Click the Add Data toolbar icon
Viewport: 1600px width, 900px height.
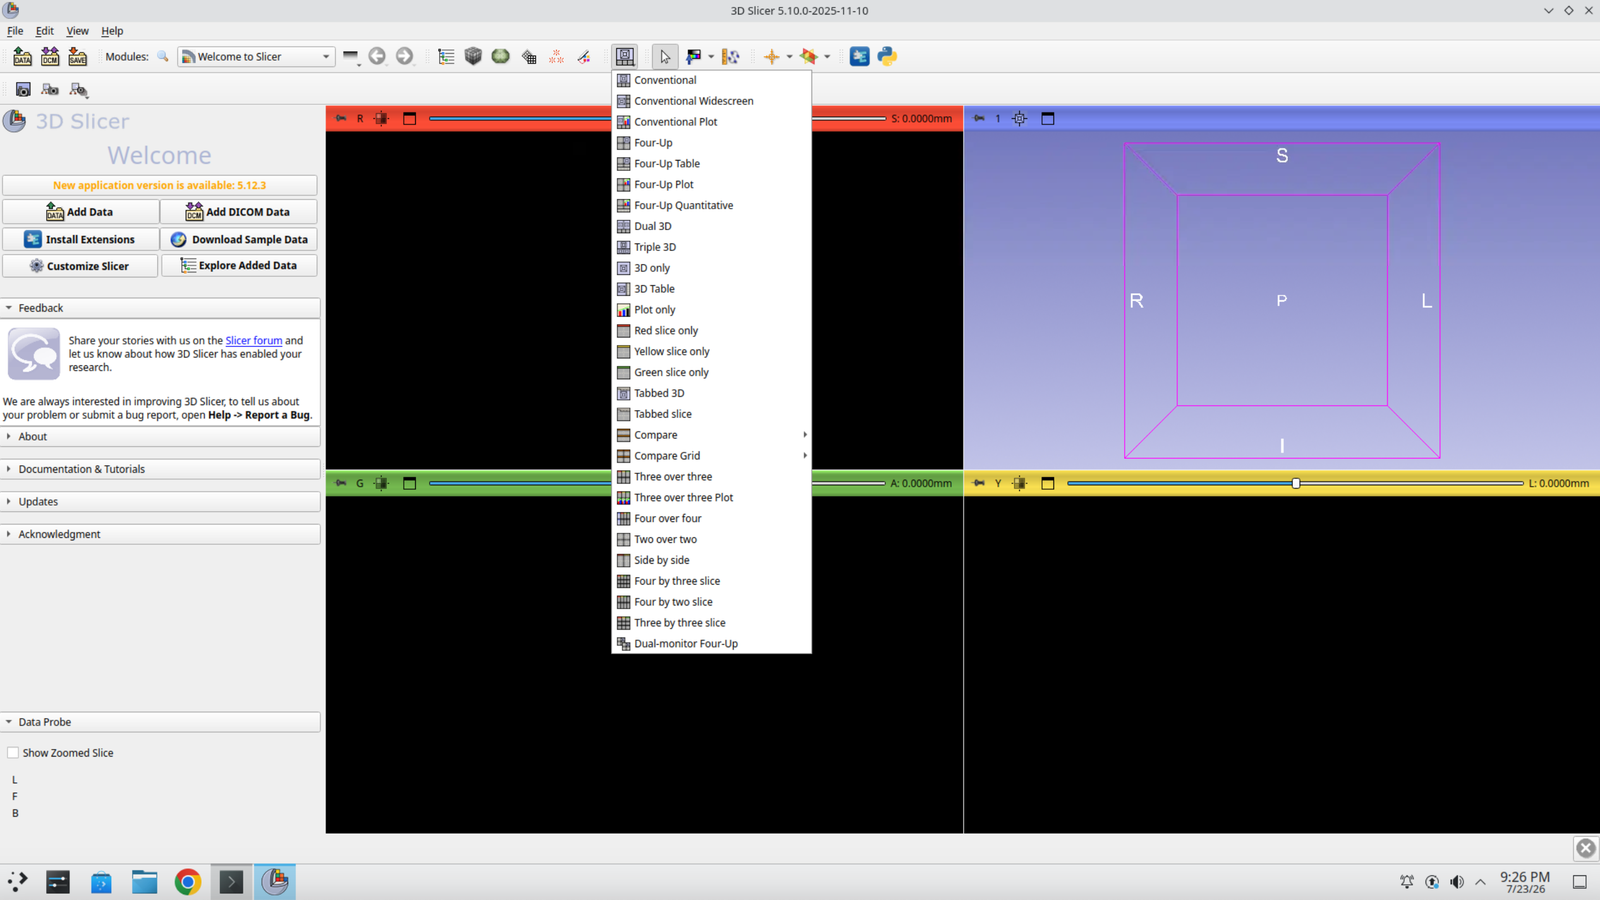tap(22, 57)
